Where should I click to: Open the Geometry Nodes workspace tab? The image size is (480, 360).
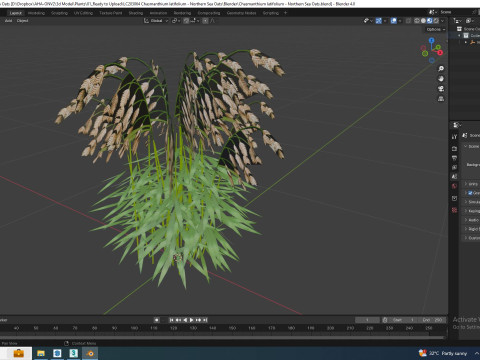[x=241, y=13]
